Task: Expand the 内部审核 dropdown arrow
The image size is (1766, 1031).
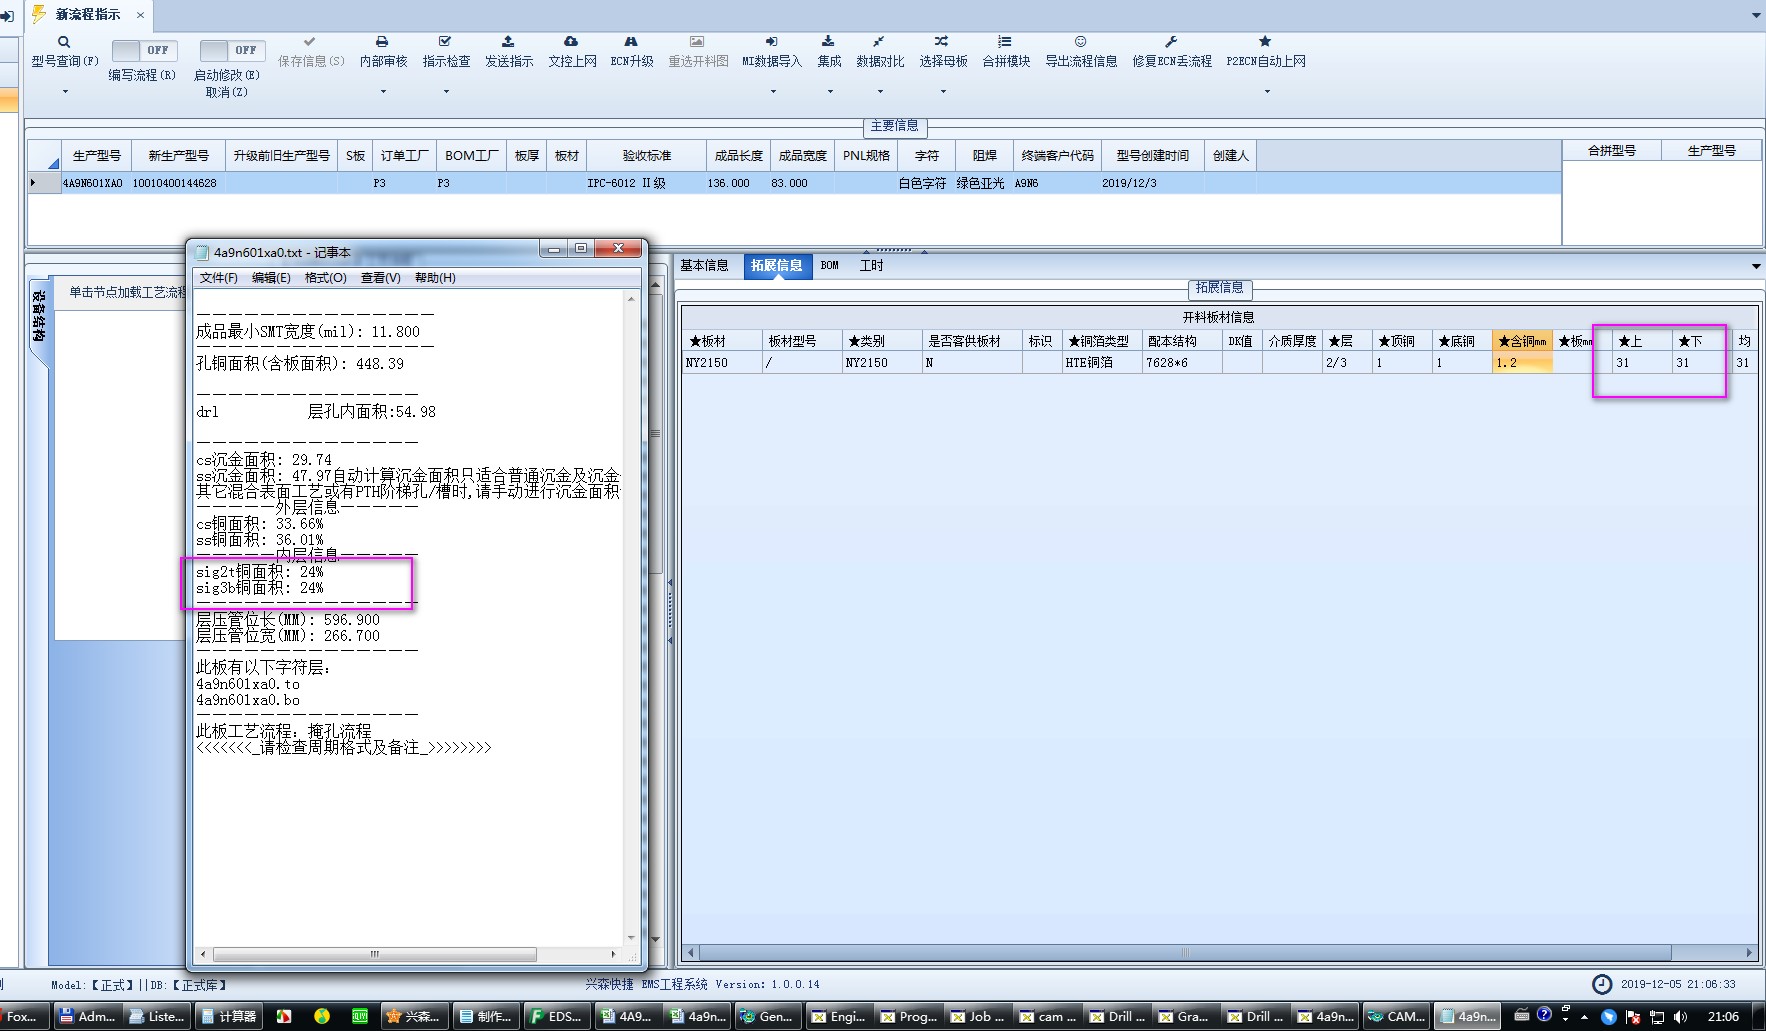Action: [x=383, y=92]
